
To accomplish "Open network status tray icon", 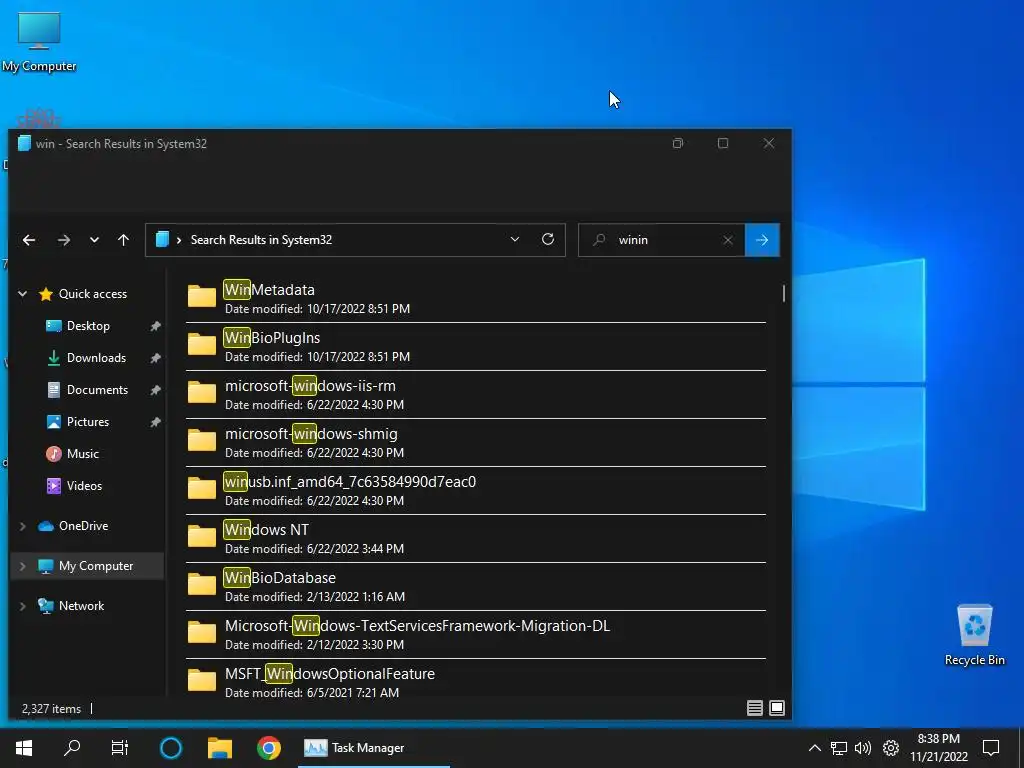I will pyautogui.click(x=839, y=748).
